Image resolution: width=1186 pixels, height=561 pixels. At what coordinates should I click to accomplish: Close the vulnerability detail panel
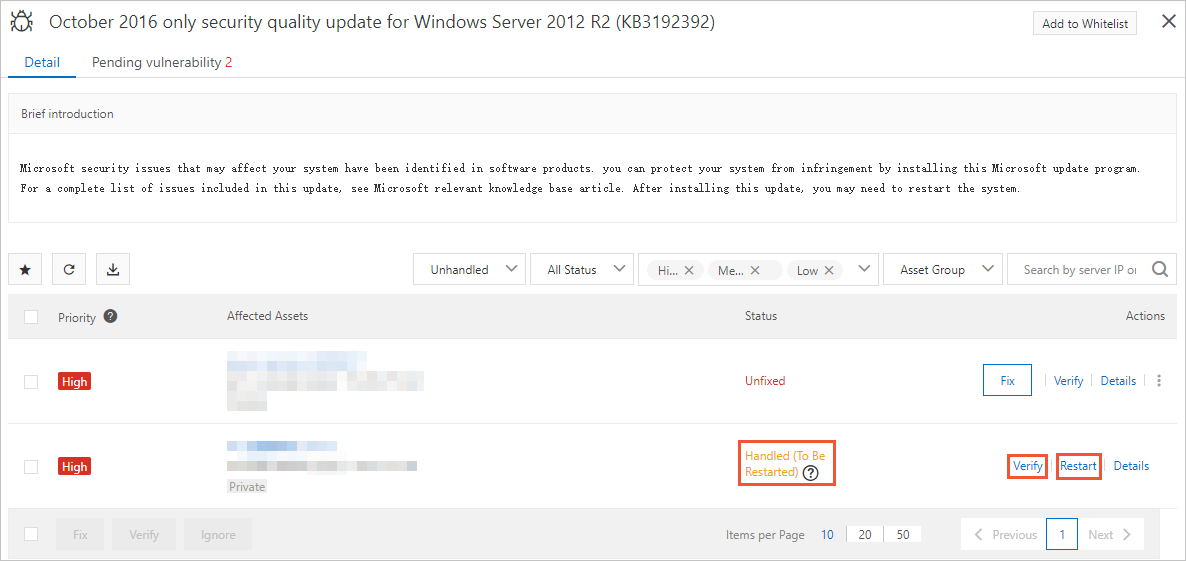pyautogui.click(x=1168, y=23)
